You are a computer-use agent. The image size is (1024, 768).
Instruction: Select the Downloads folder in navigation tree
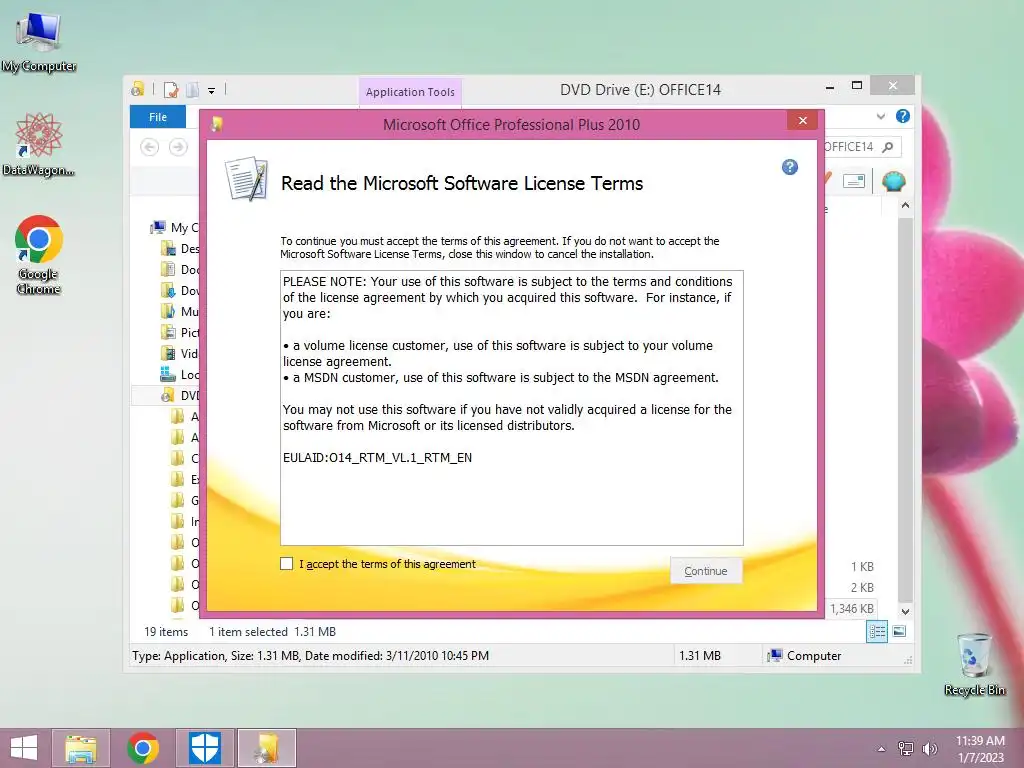click(180, 290)
